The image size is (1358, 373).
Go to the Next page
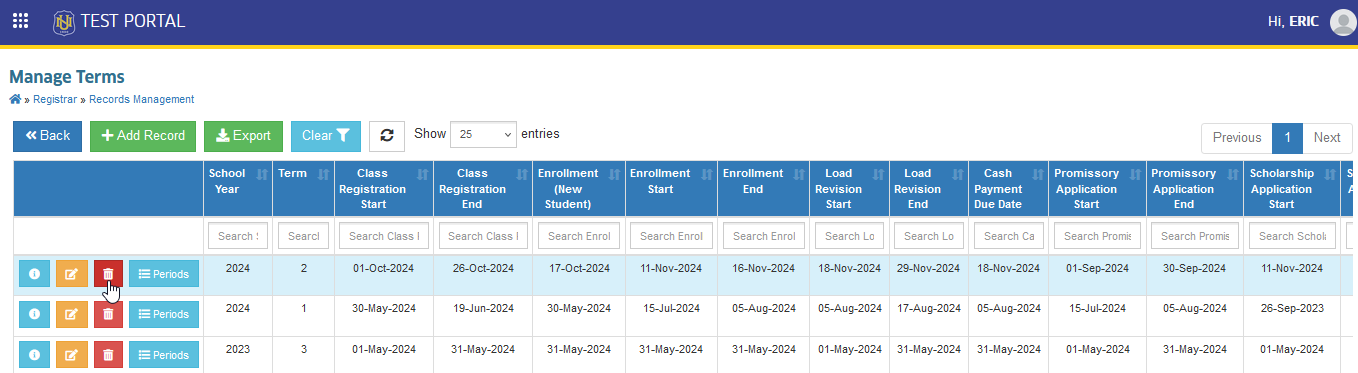coord(1327,137)
